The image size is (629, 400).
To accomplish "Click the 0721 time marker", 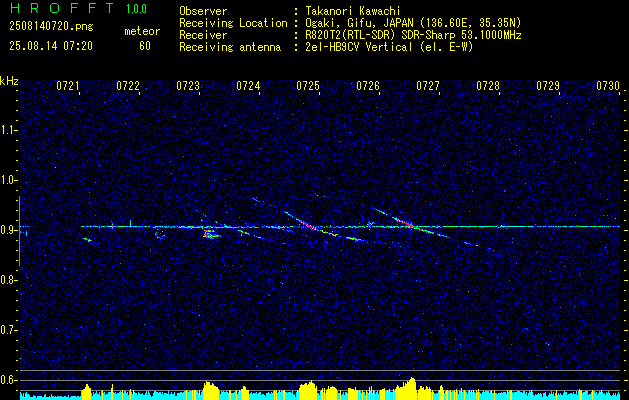I will pyautogui.click(x=67, y=86).
